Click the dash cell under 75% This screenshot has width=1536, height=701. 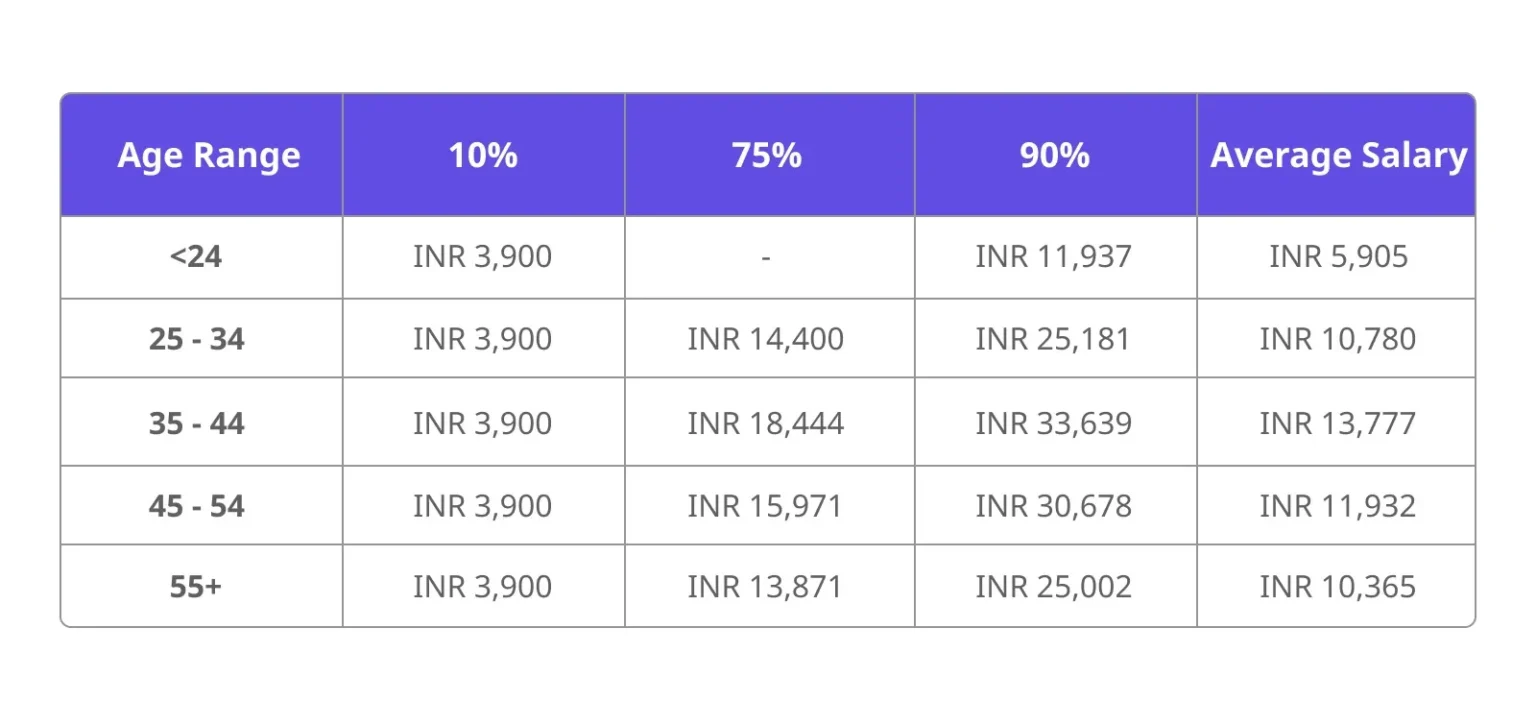click(766, 258)
